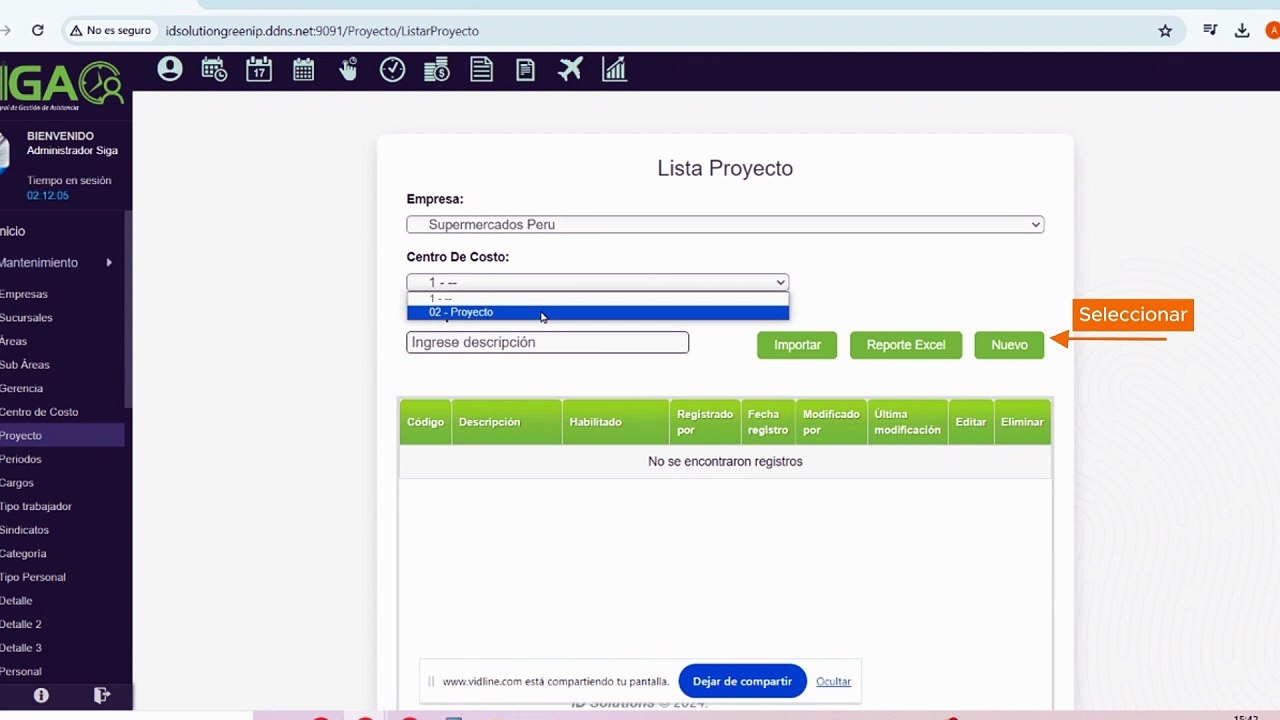Click the Reporte Excel button
Screen dimensions: 1280x720
click(905, 345)
